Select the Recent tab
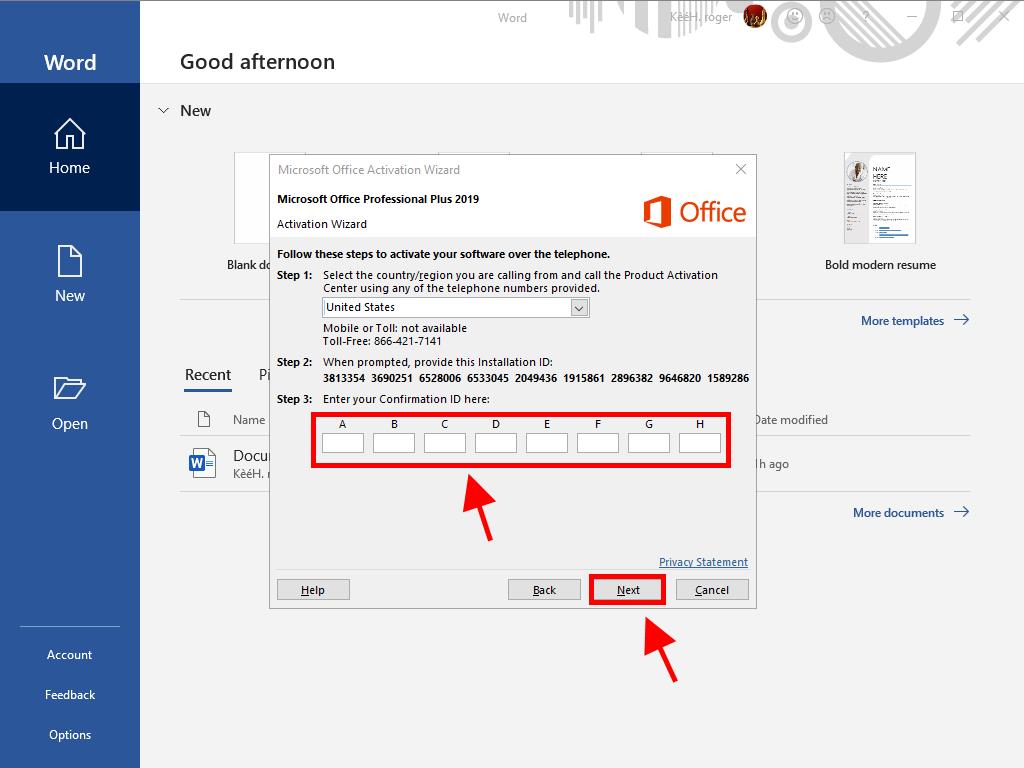 [208, 375]
